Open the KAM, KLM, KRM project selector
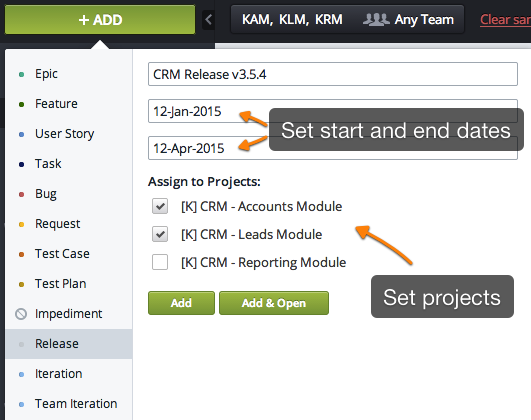531x420 pixels. (x=292, y=20)
